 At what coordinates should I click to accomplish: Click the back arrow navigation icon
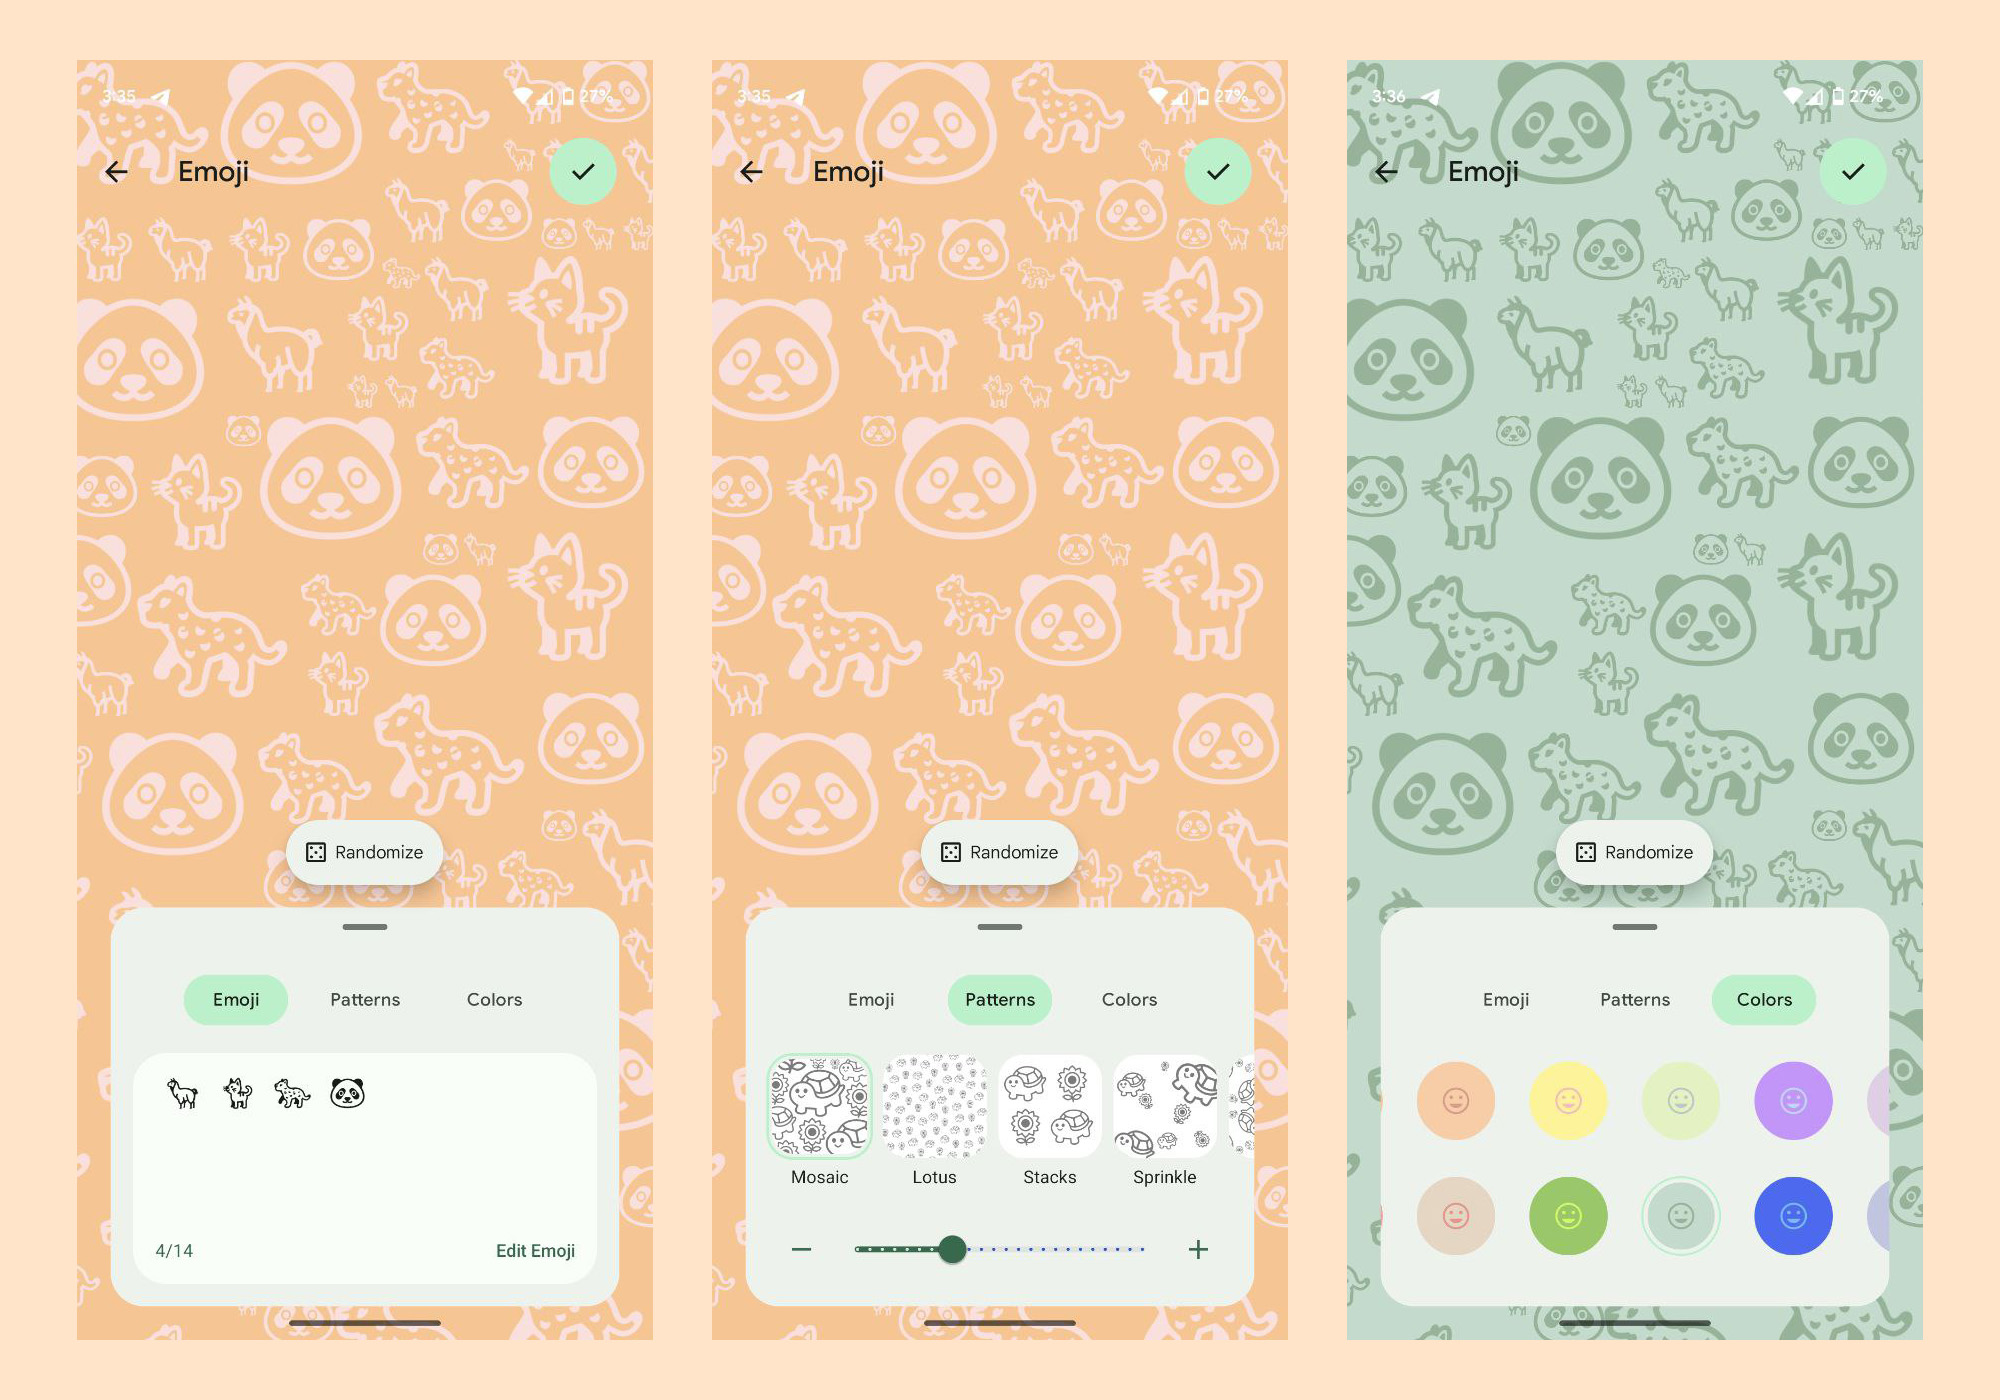122,170
